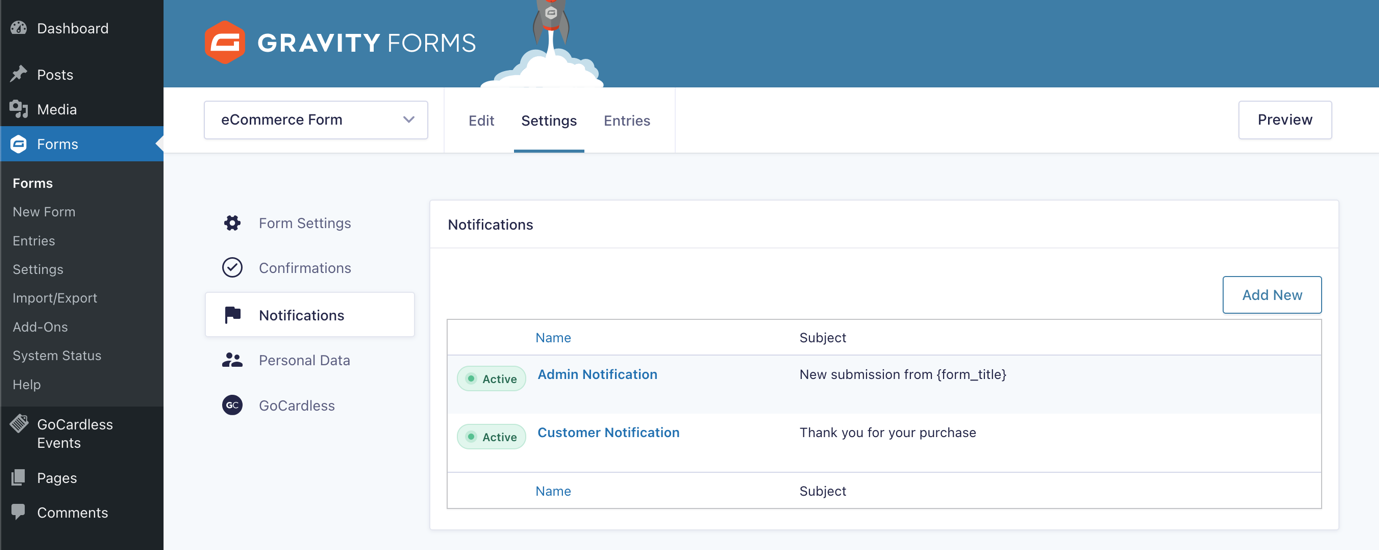Open the Customer Notification link

click(608, 432)
